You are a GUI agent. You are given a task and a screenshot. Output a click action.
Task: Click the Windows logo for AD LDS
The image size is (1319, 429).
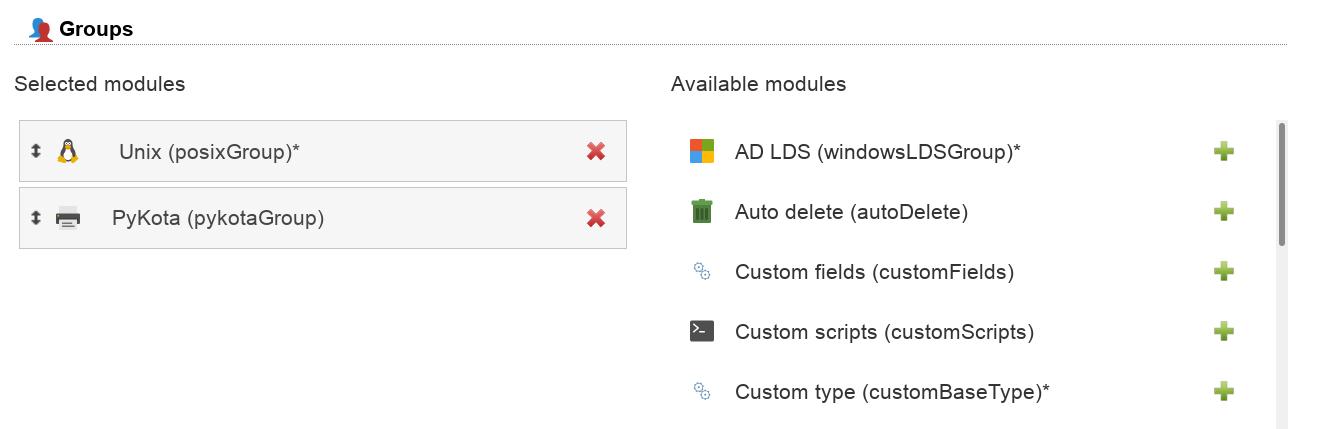point(702,151)
